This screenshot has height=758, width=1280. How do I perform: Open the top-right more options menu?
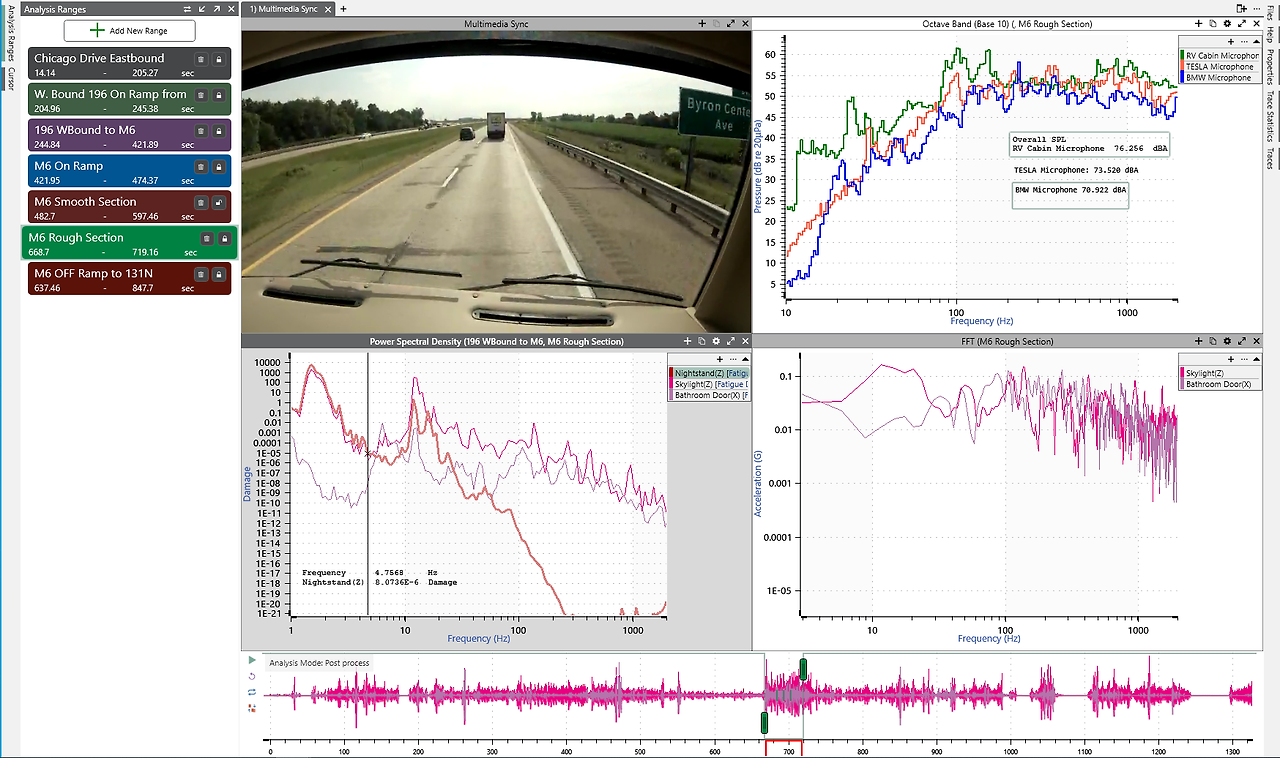pos(1255,8)
